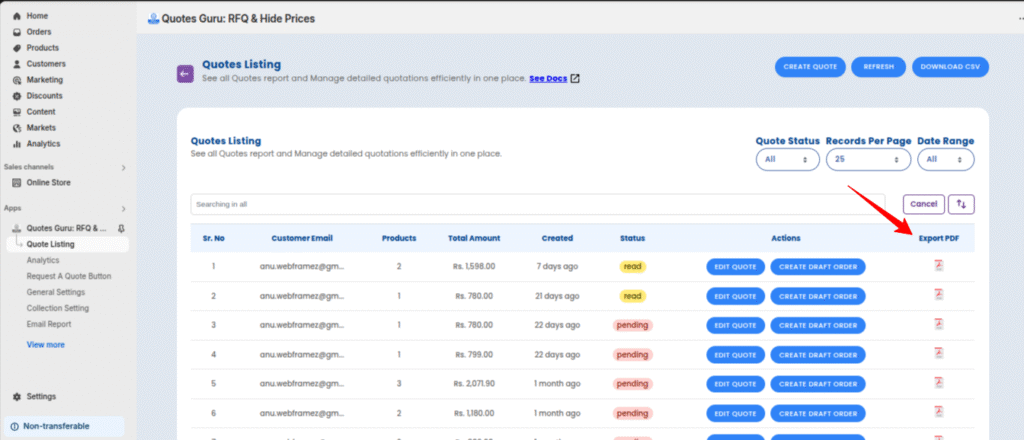Click the Cancel search button
The height and width of the screenshot is (440, 1024).
pyautogui.click(x=923, y=204)
